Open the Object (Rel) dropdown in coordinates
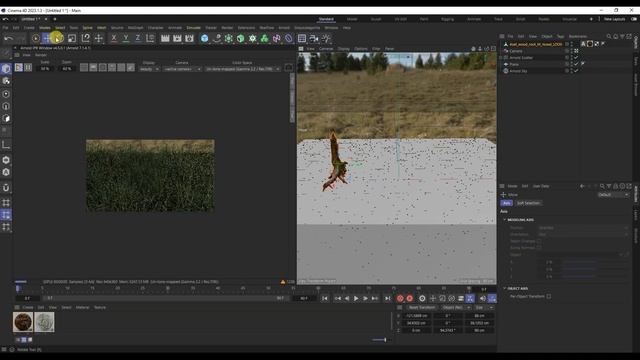The height and width of the screenshot is (360, 640). (x=456, y=307)
